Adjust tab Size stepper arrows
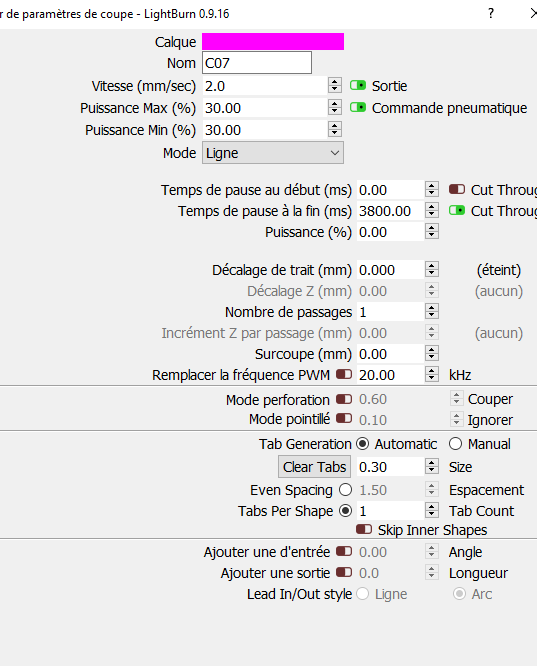537x666 pixels. coord(432,467)
